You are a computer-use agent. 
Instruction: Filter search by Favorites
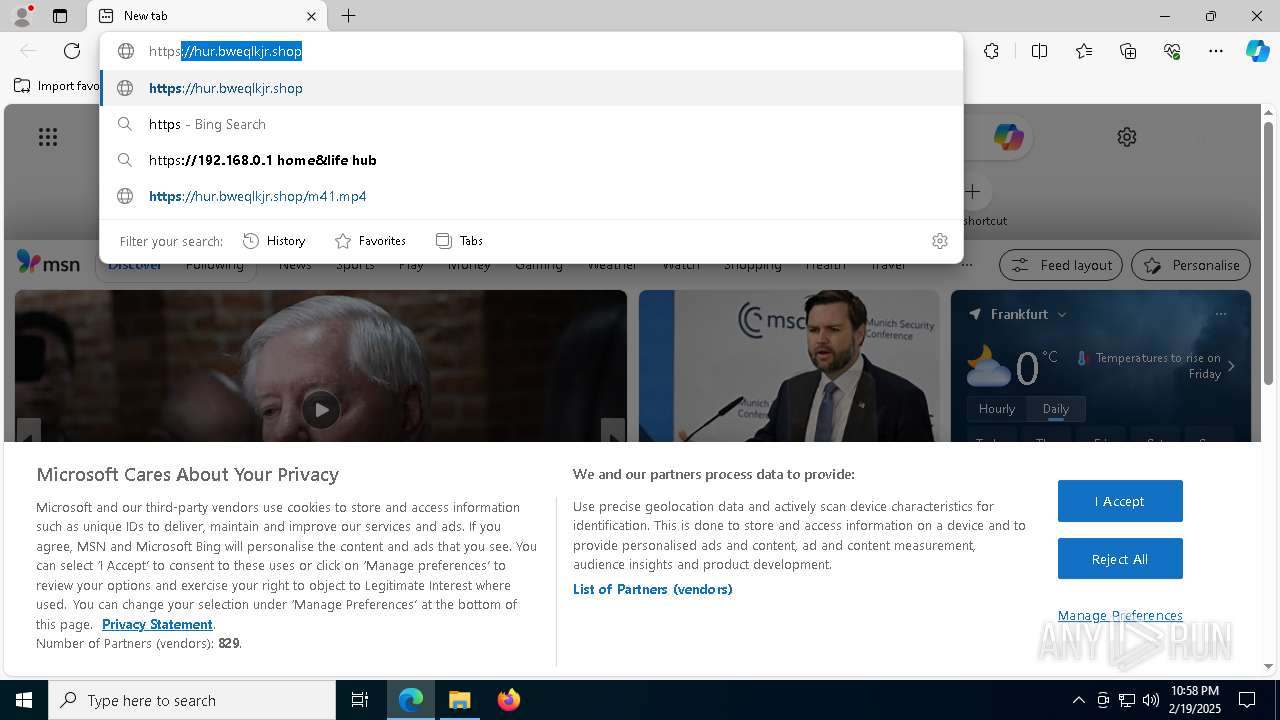370,241
